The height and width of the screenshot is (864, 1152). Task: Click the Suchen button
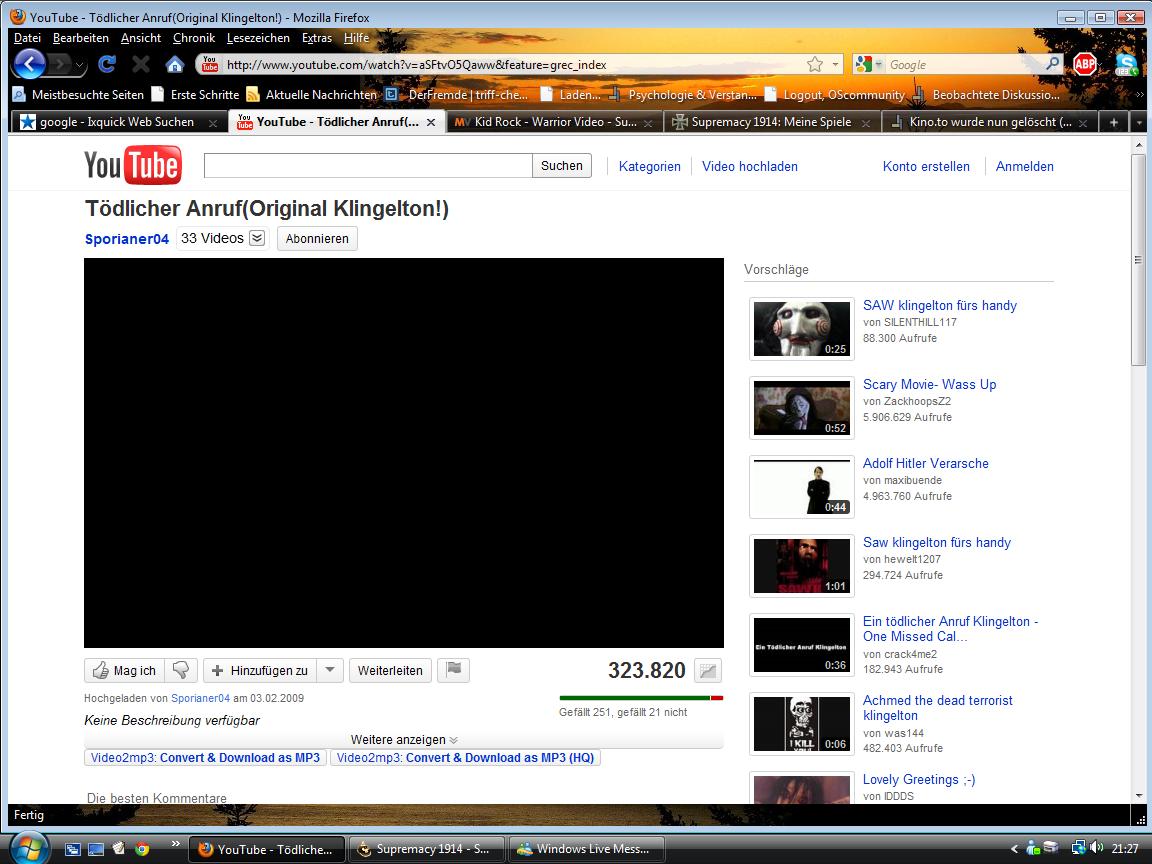pyautogui.click(x=562, y=165)
